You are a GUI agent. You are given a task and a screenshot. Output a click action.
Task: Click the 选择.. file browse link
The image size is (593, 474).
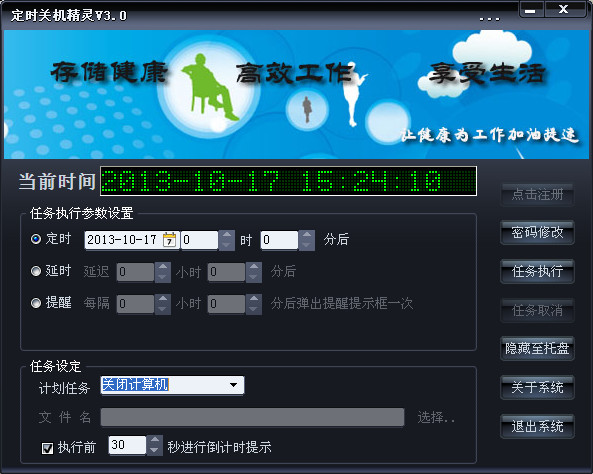tap(436, 418)
